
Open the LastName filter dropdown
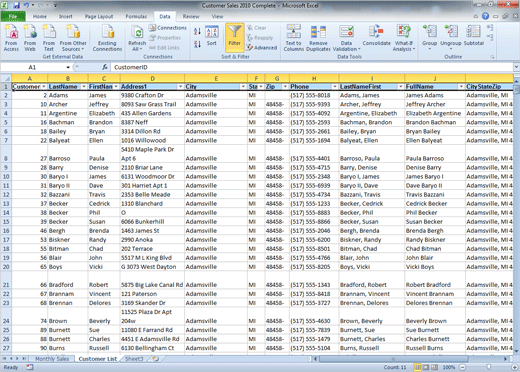(84, 87)
